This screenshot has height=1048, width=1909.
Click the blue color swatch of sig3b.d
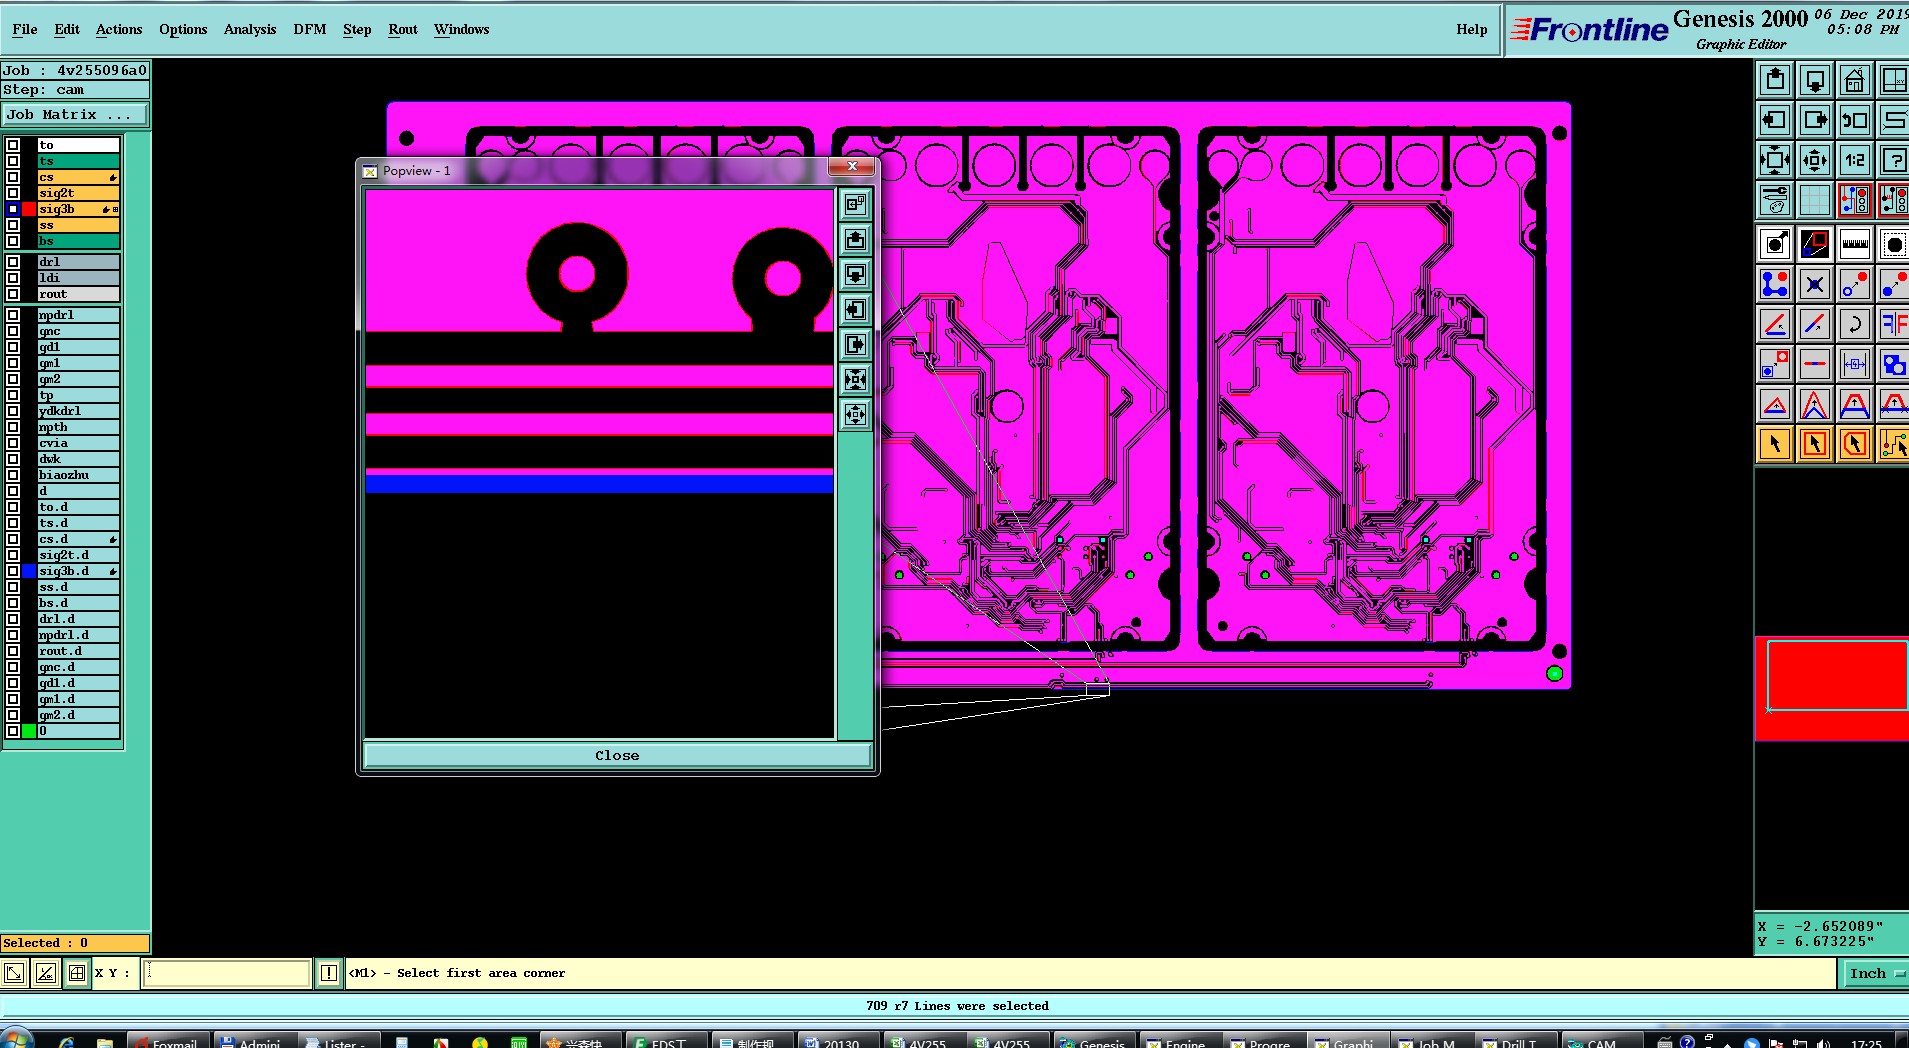[29, 571]
